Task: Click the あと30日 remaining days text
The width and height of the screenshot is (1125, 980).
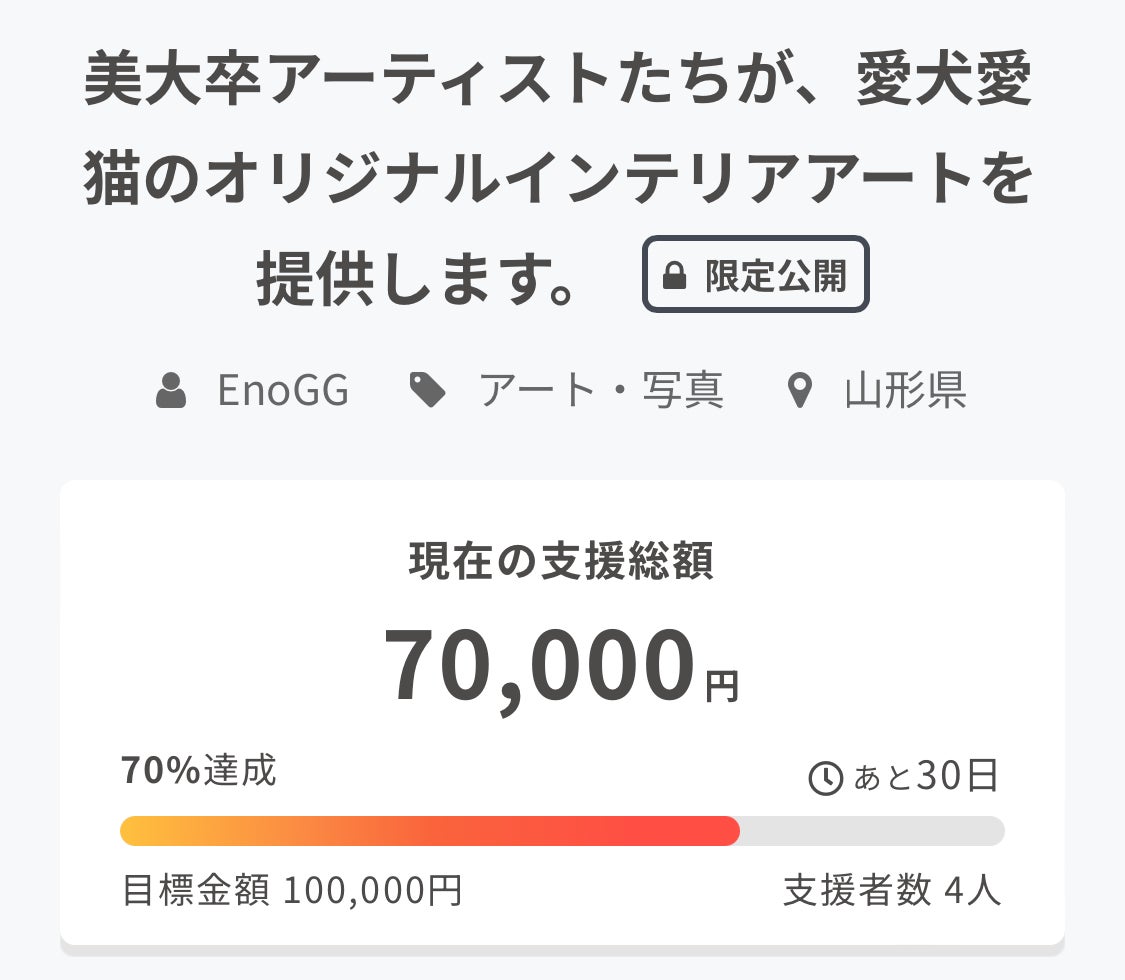Action: click(925, 777)
